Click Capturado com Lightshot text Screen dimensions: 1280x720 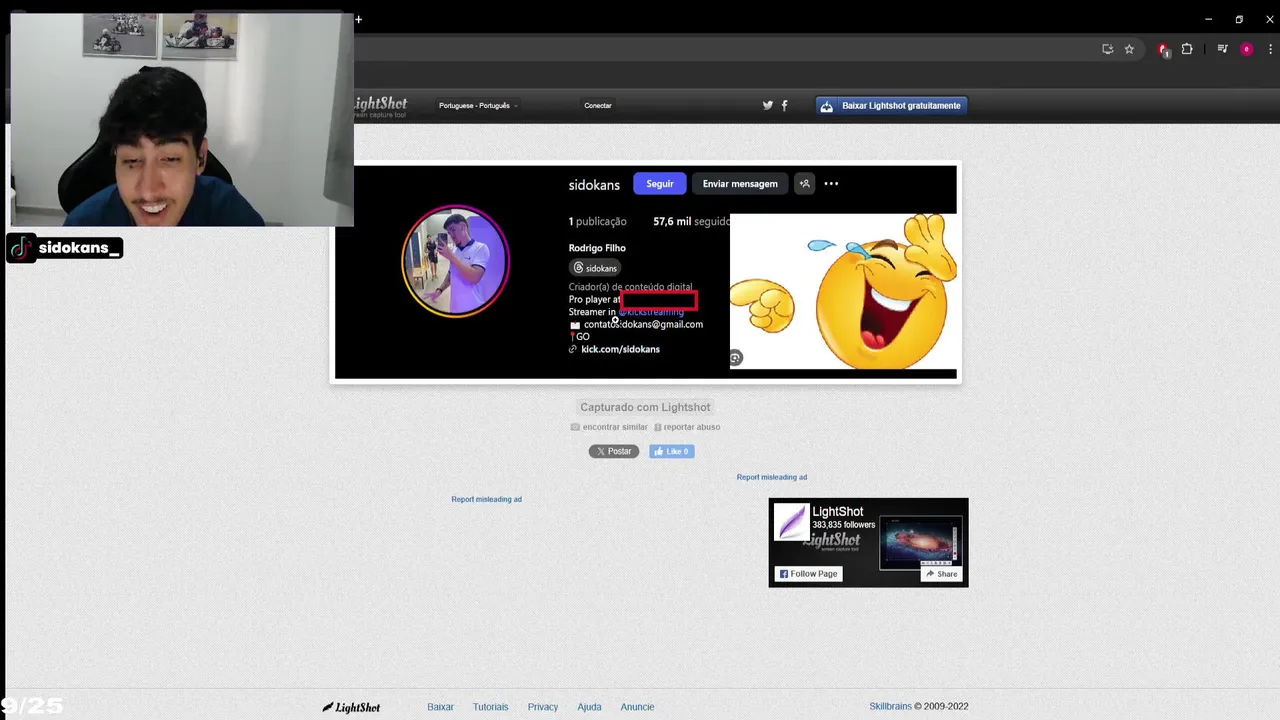pyautogui.click(x=645, y=407)
